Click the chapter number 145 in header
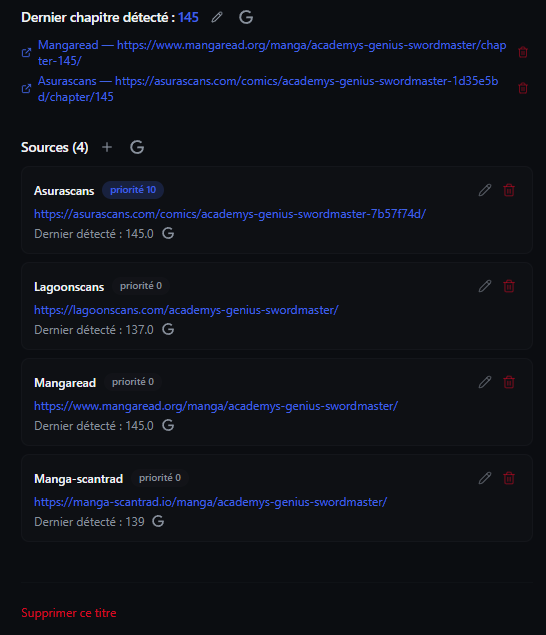The height and width of the screenshot is (635, 546). [188, 17]
